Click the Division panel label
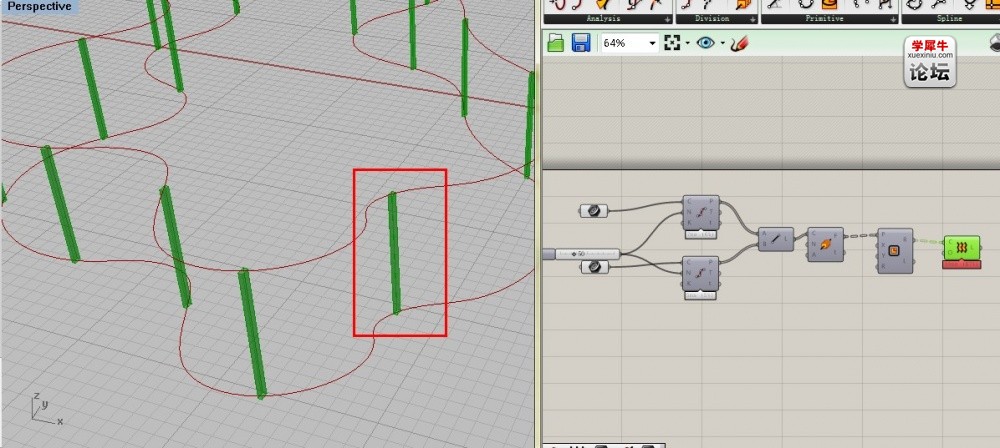1000x448 pixels. tap(712, 19)
